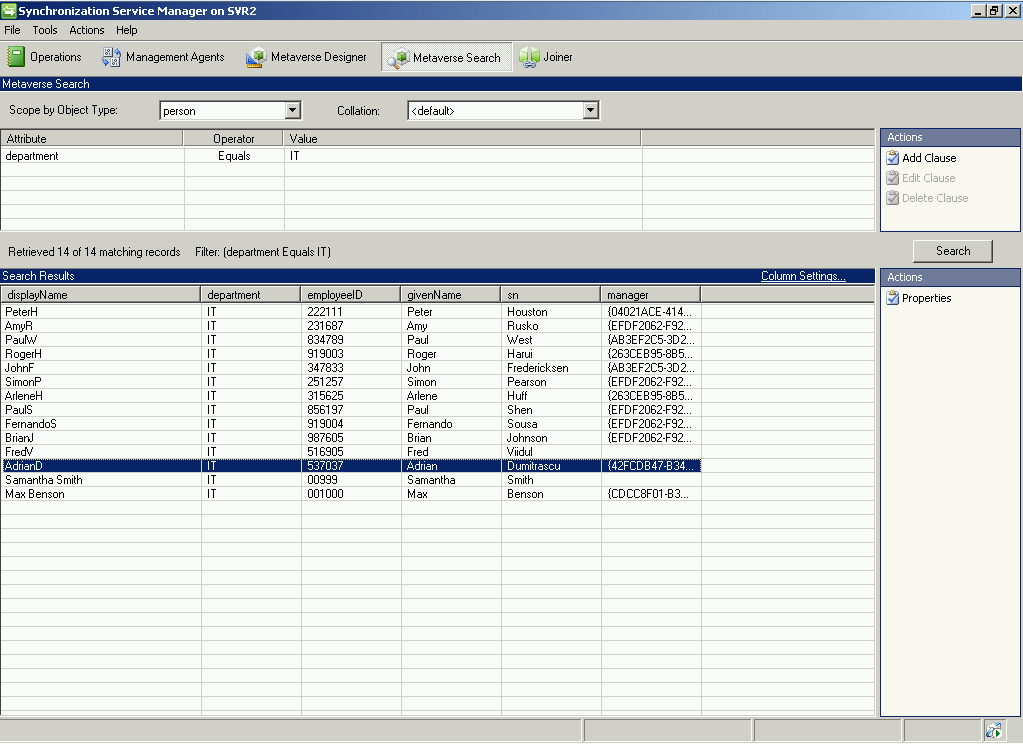This screenshot has height=744, width=1023.
Task: Click the Properties icon
Action: [893, 298]
